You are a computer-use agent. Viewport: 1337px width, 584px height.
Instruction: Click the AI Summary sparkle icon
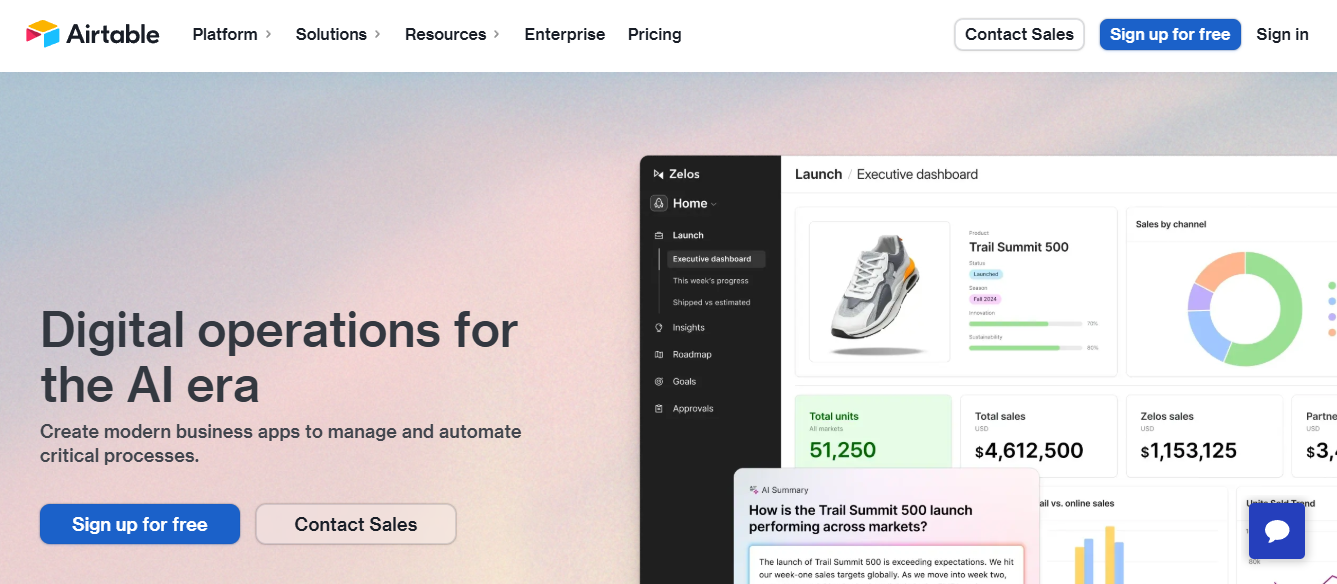tap(753, 490)
